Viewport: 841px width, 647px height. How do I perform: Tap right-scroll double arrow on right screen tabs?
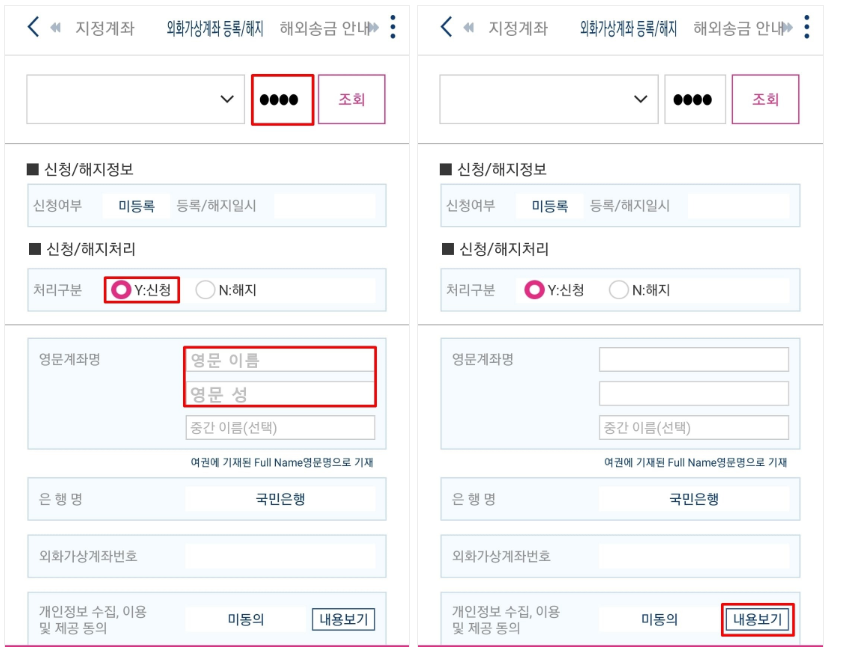pyautogui.click(x=787, y=27)
